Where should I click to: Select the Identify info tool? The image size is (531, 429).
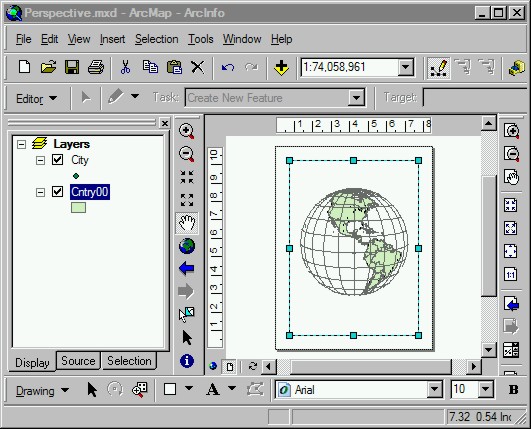pyautogui.click(x=187, y=361)
